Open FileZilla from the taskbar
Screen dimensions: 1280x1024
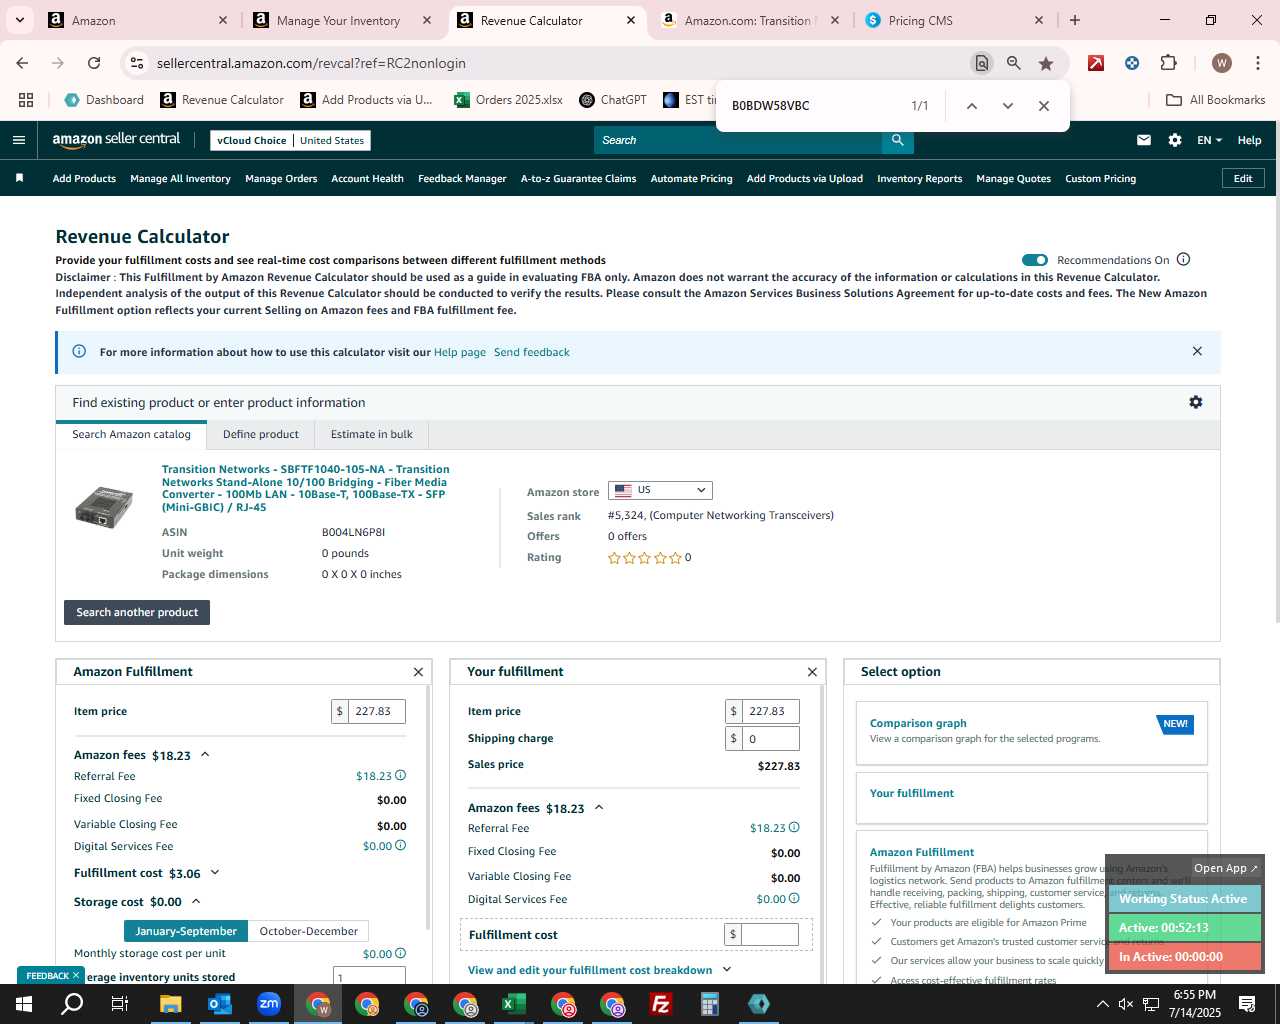[x=660, y=1004]
